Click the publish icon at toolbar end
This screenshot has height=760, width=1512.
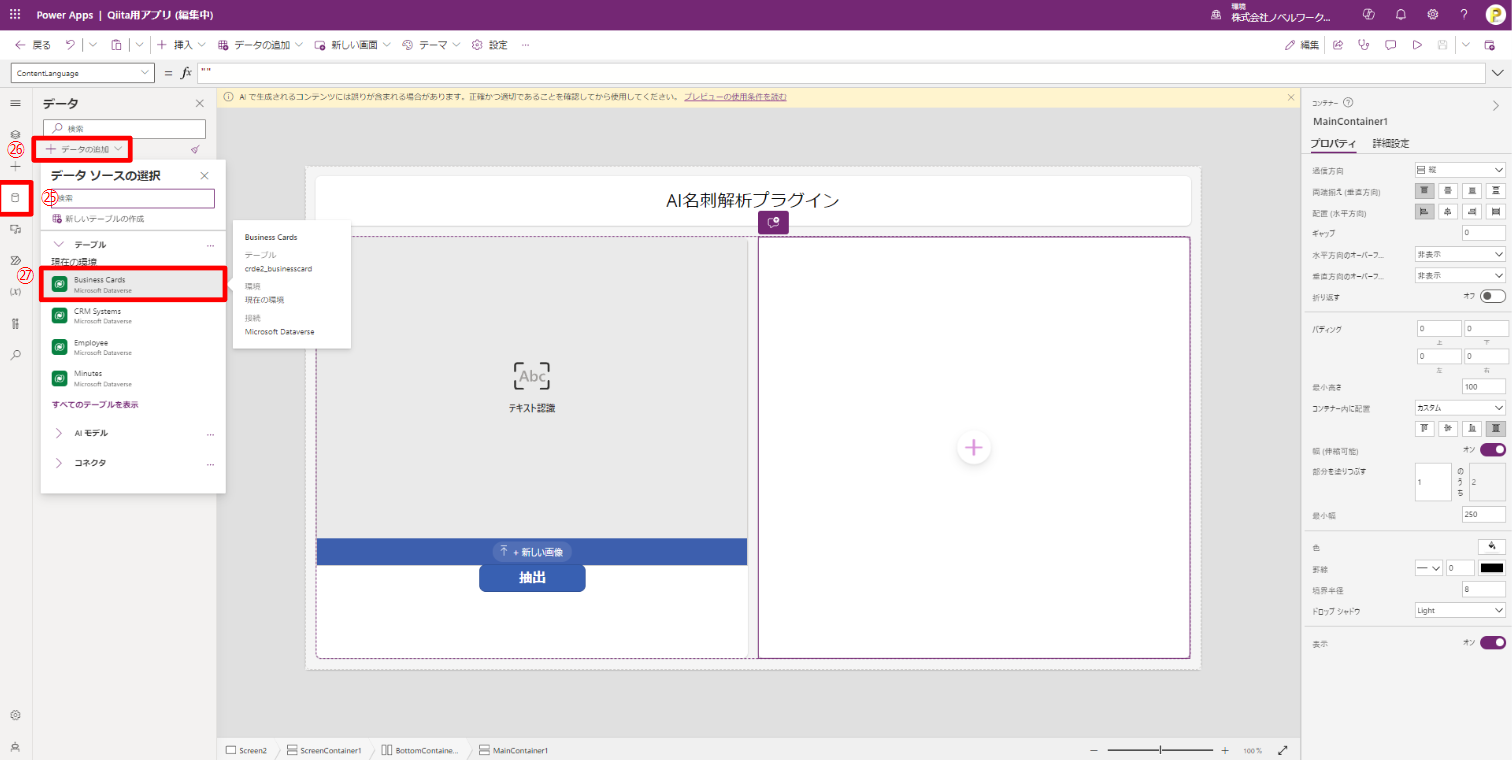tap(1490, 45)
